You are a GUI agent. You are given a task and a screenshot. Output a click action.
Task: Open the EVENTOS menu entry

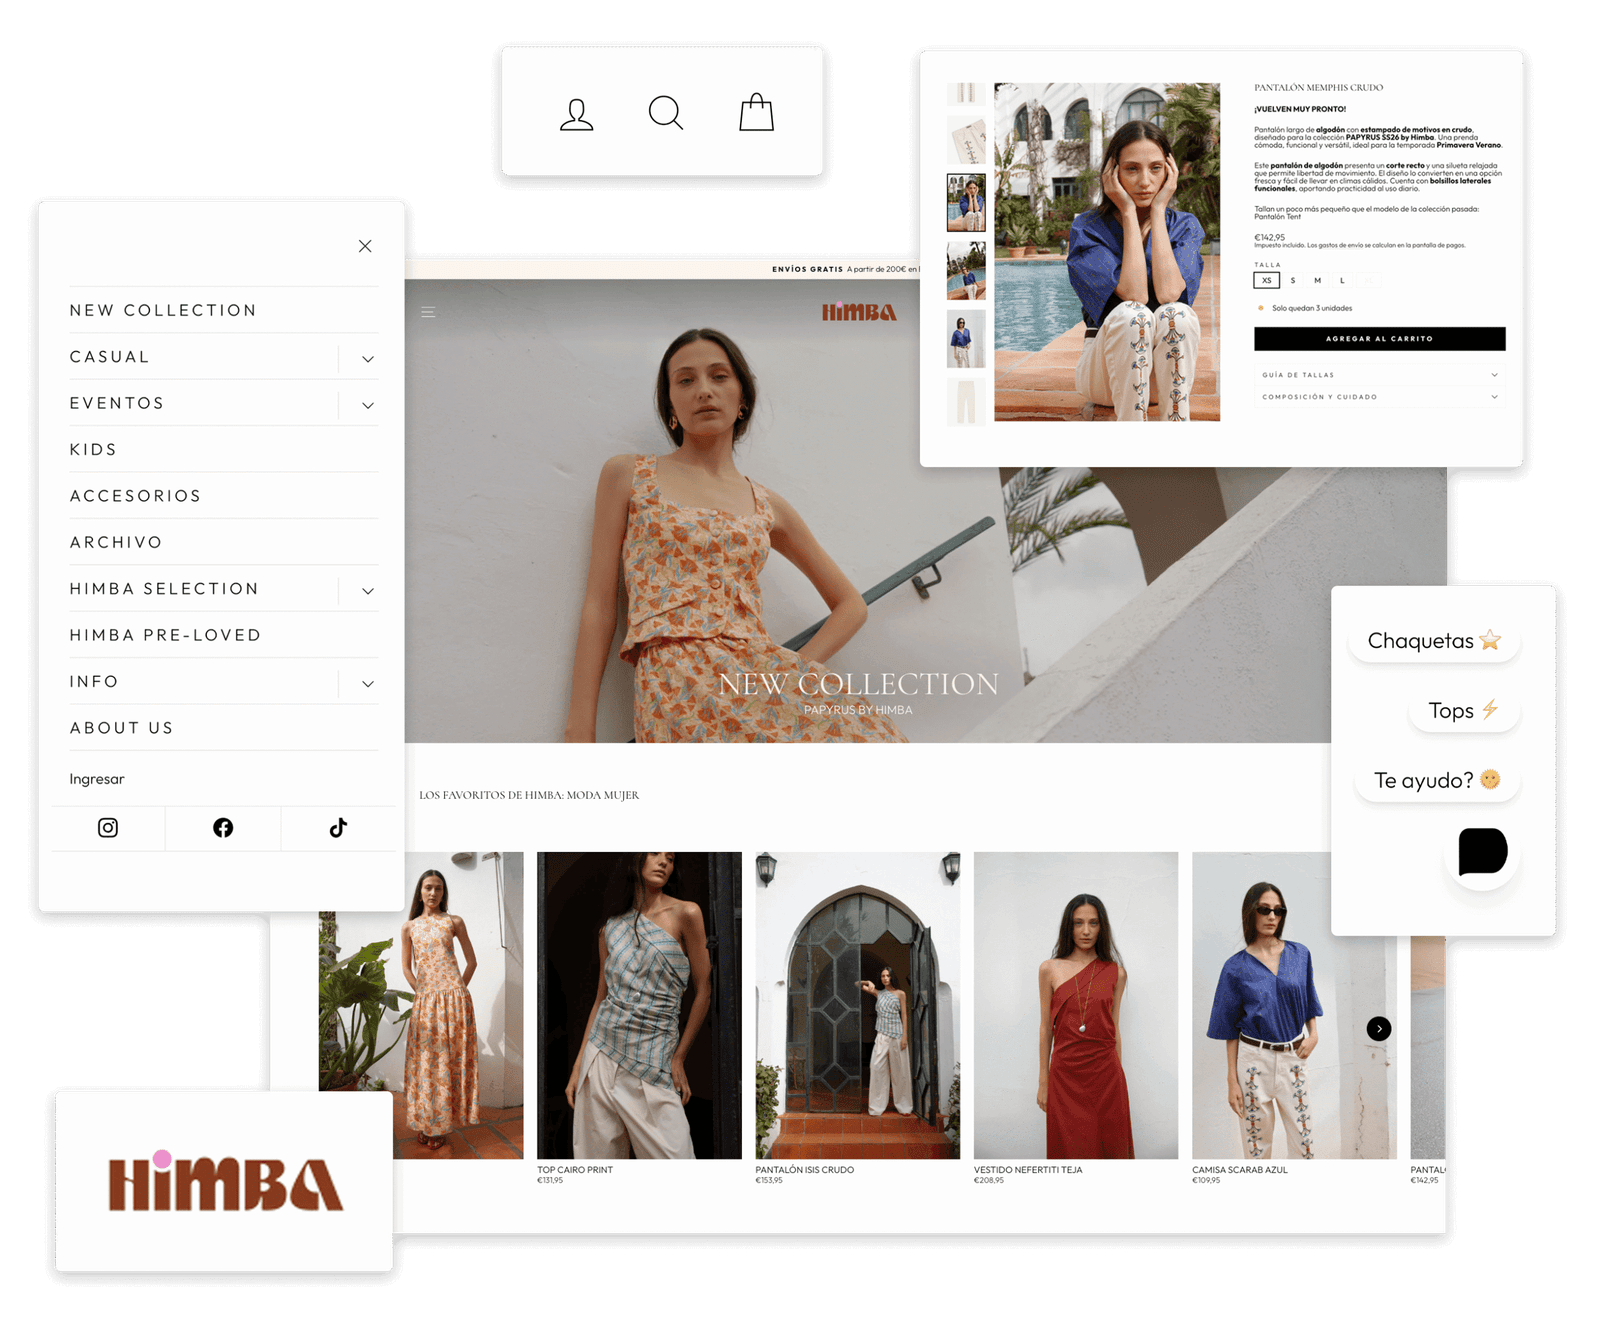click(x=117, y=403)
